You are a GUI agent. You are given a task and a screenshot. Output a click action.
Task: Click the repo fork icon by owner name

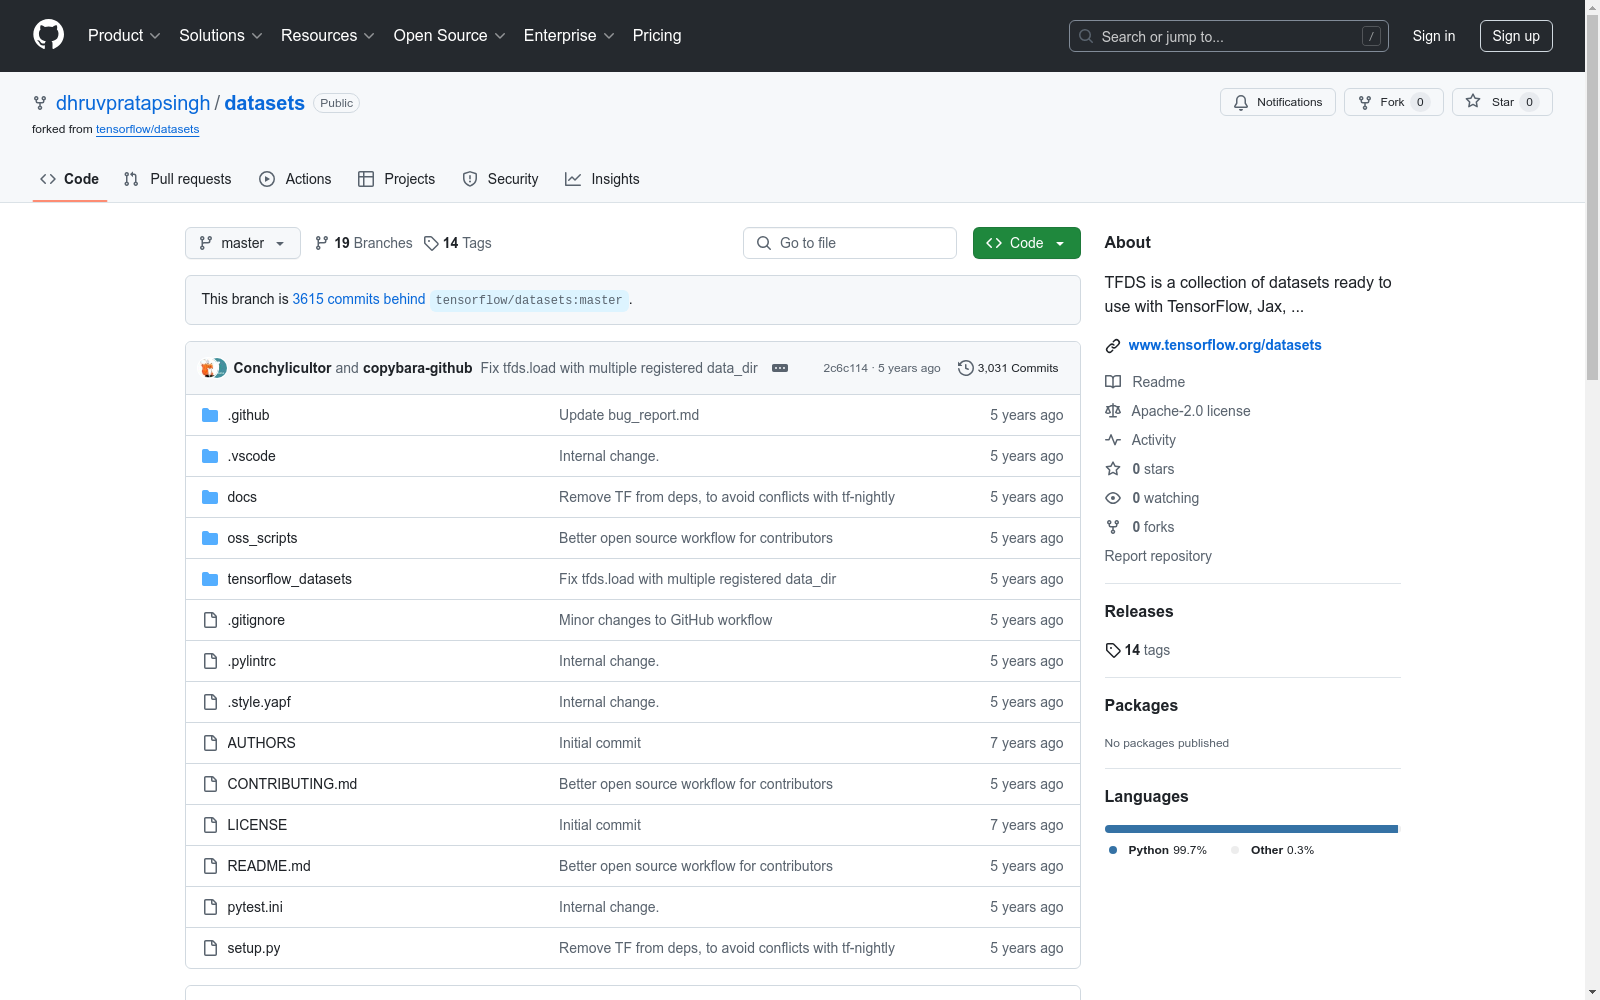[40, 103]
